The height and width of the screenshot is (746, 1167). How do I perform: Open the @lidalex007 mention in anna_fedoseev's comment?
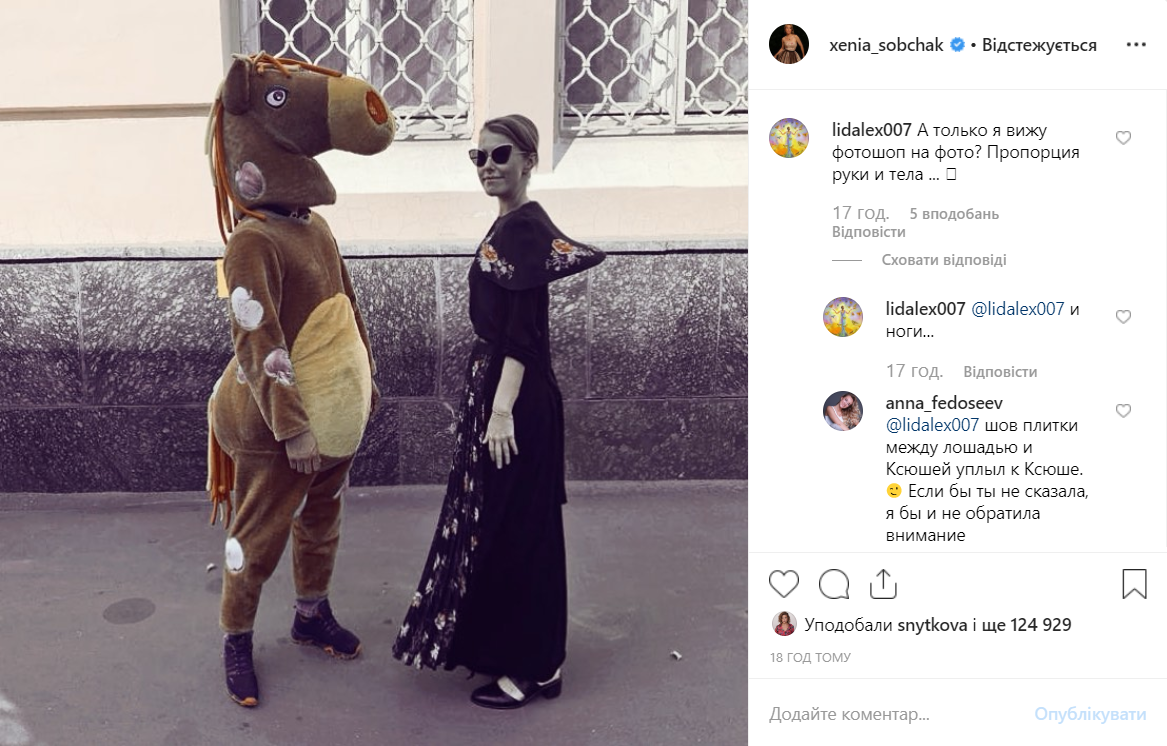tap(932, 425)
